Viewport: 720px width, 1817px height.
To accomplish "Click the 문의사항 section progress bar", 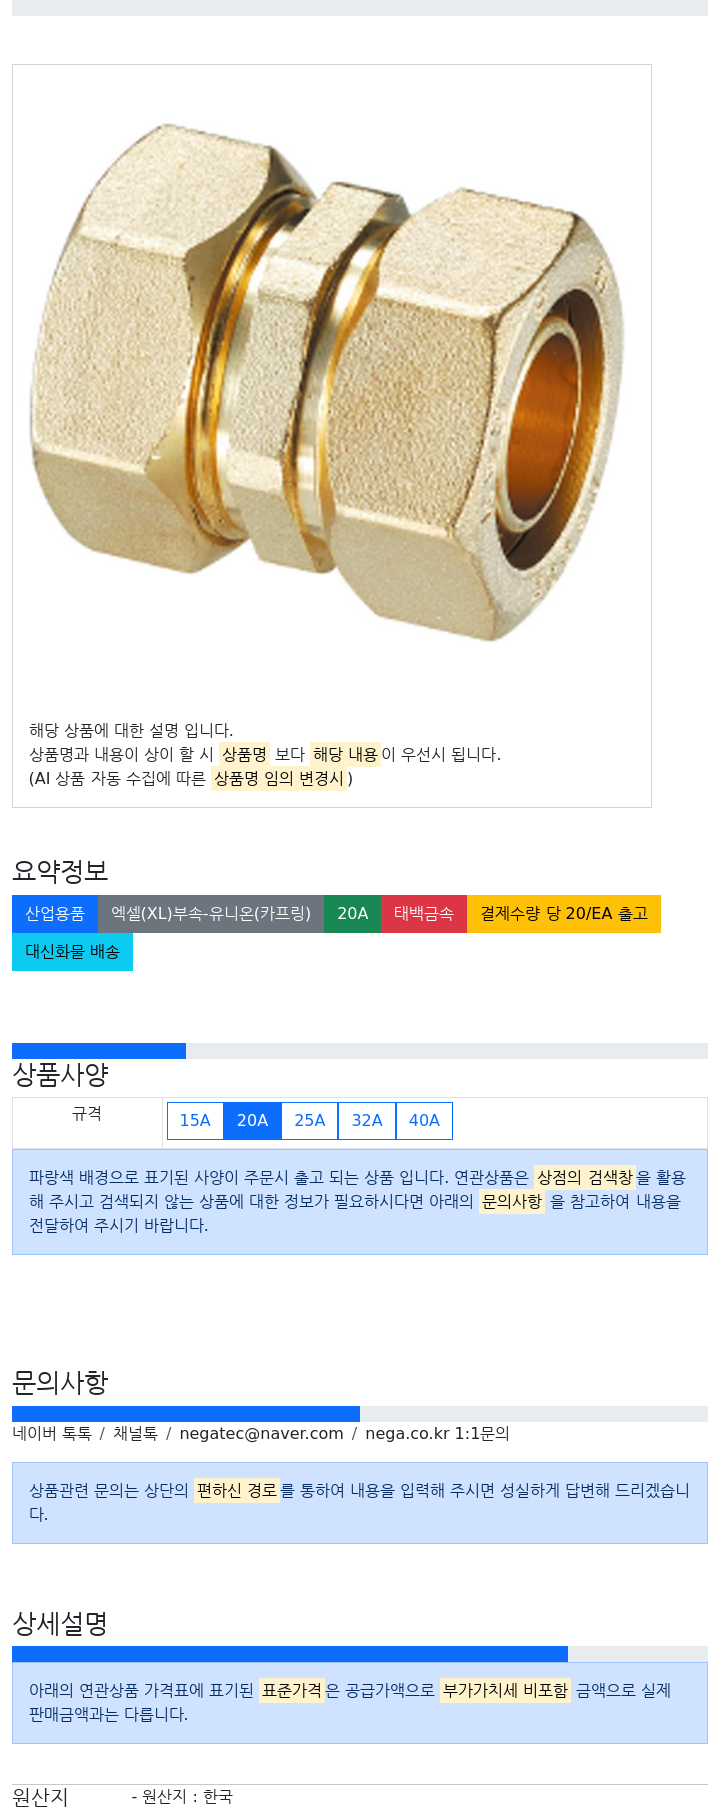I will [x=186, y=1414].
